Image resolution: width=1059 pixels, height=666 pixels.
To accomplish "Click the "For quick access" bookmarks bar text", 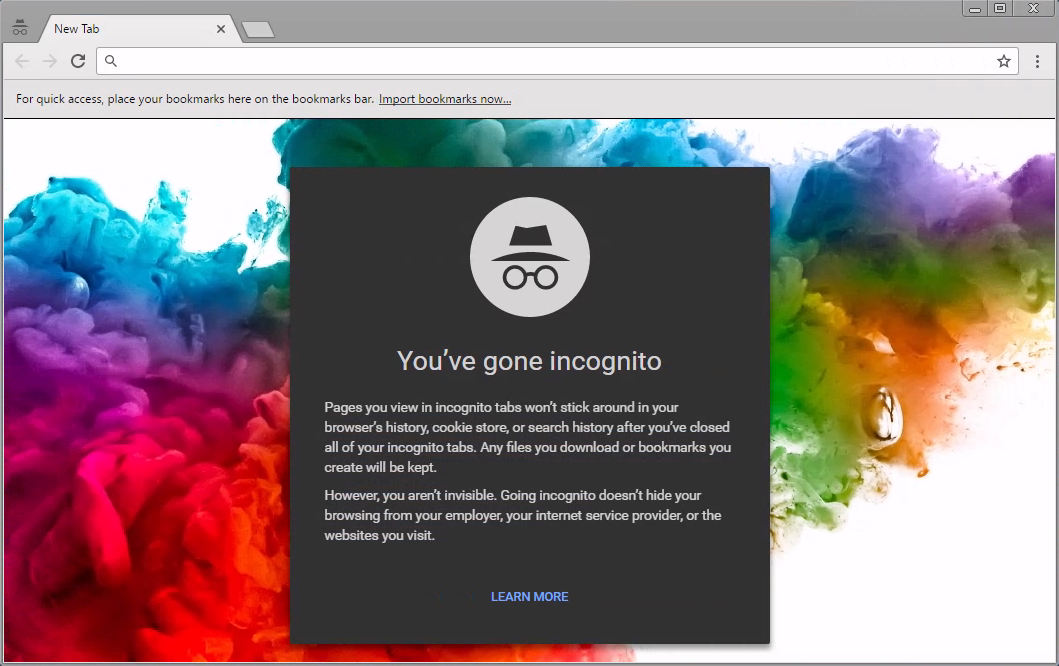I will (x=195, y=99).
